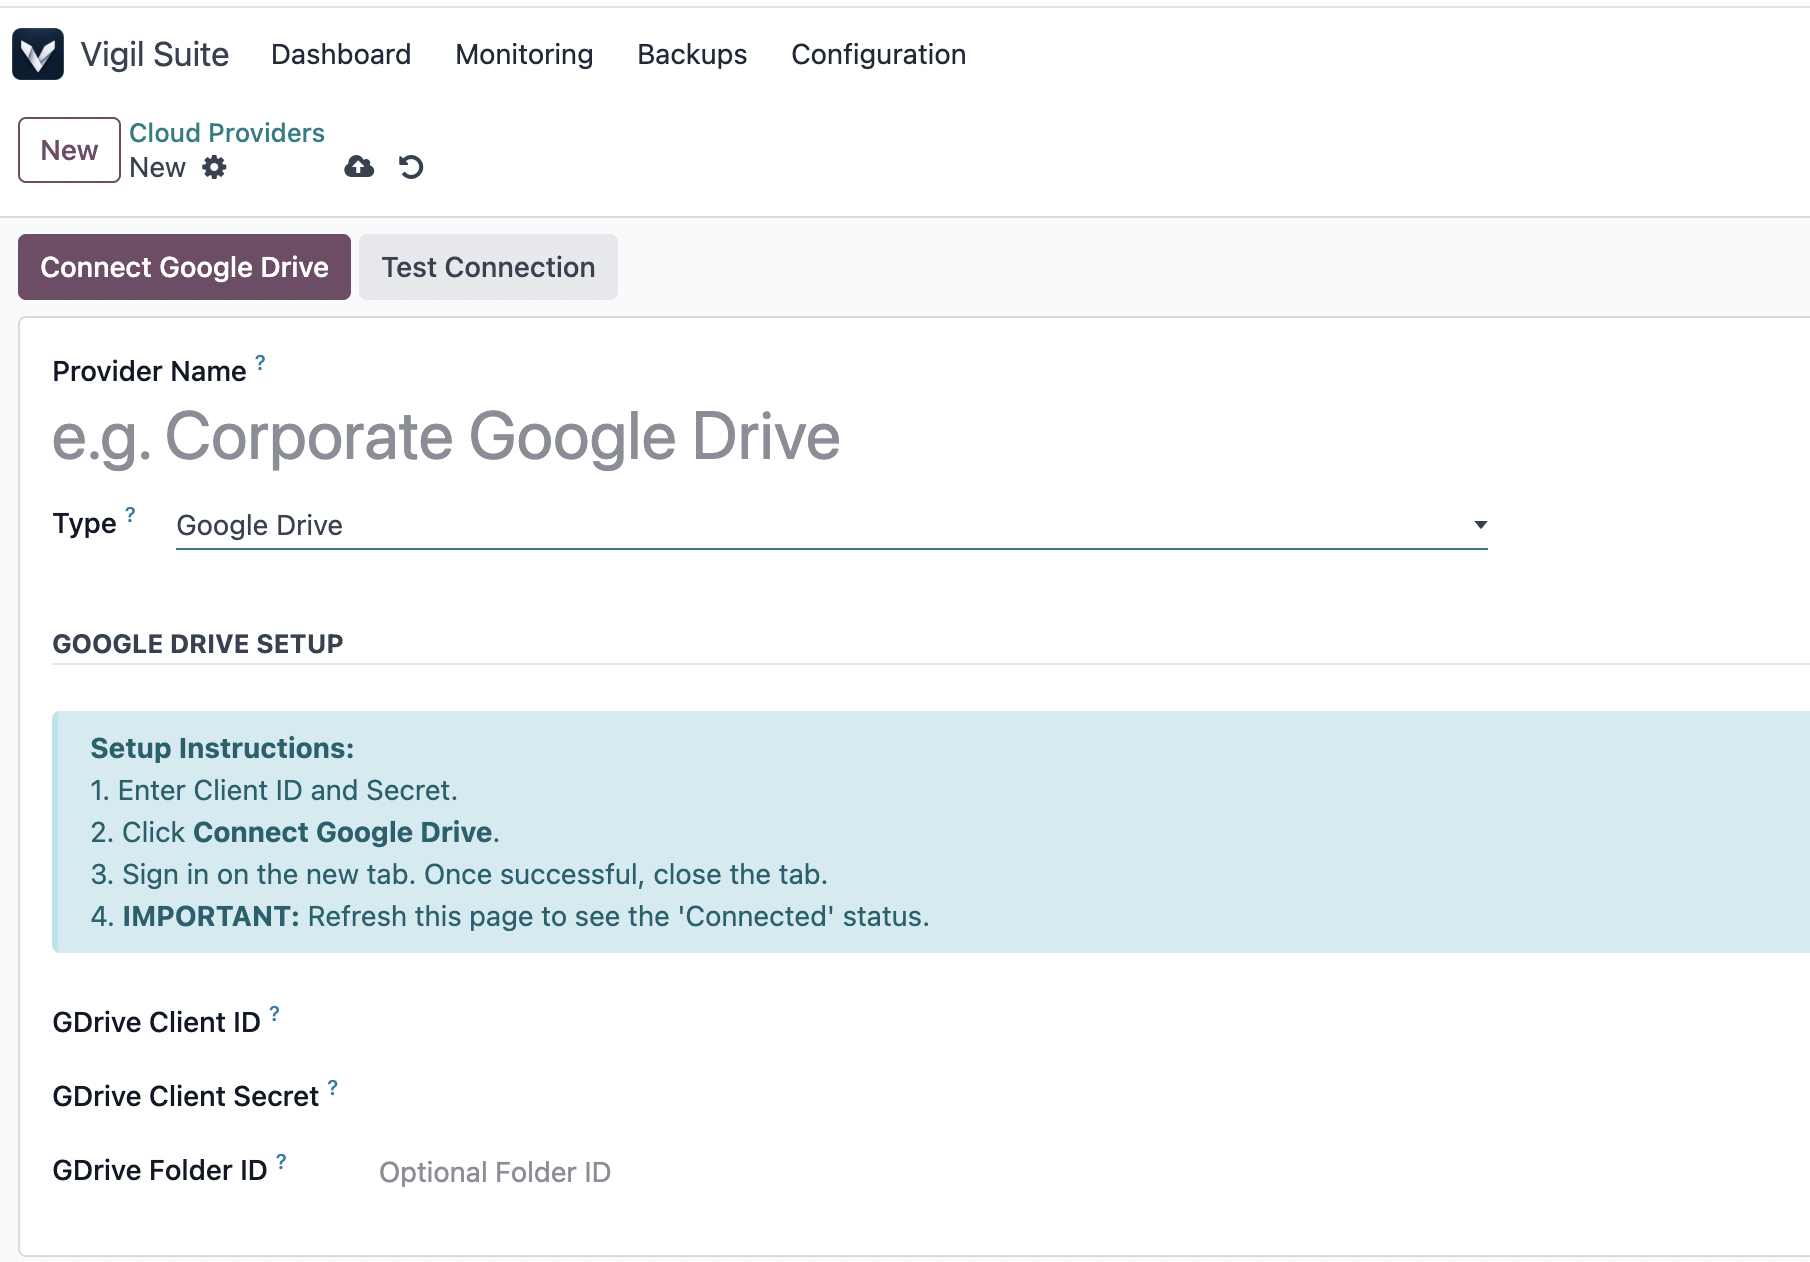Open the Monitoring menu
Viewport: 1810px width, 1262px height.
pyautogui.click(x=524, y=54)
